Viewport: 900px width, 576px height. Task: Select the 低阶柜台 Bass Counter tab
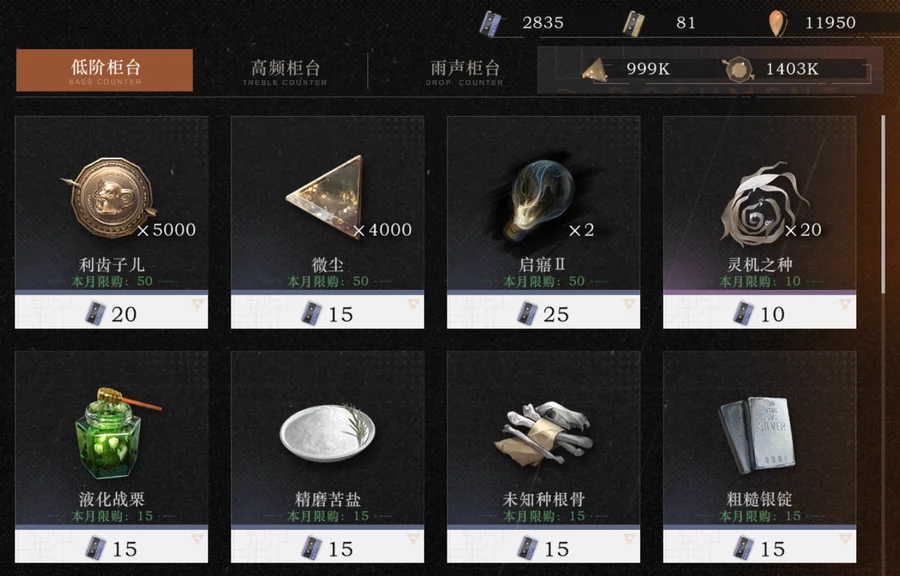[x=104, y=70]
